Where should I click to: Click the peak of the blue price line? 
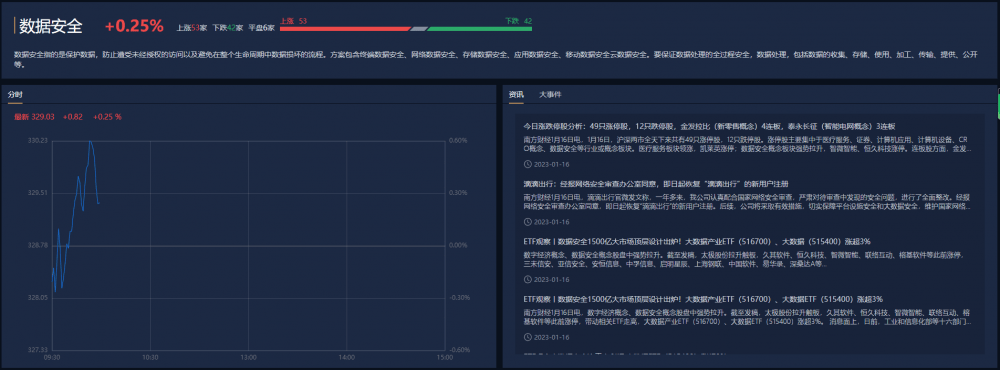point(90,141)
